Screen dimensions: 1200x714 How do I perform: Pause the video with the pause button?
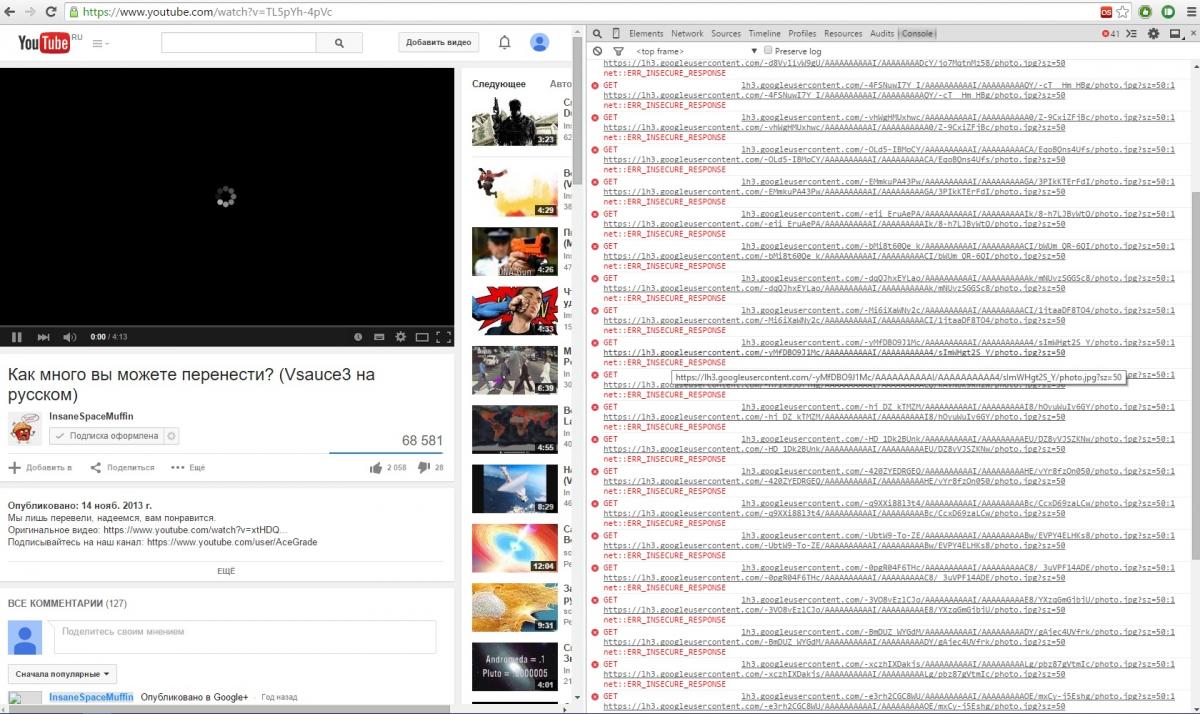pyautogui.click(x=17, y=337)
